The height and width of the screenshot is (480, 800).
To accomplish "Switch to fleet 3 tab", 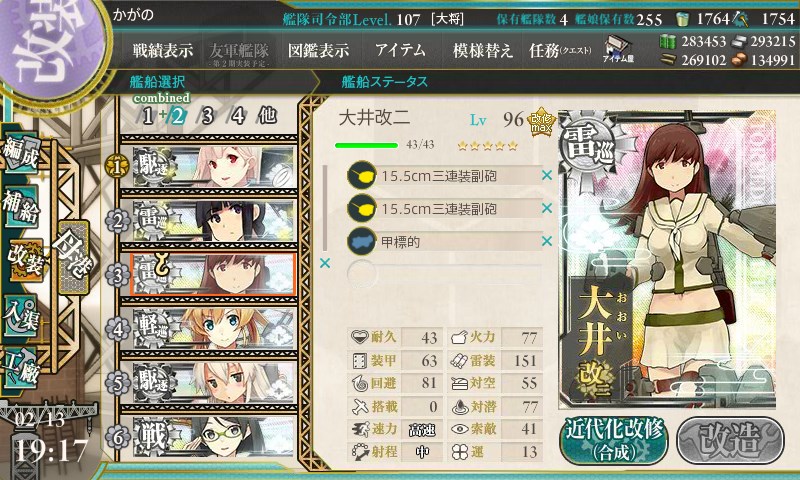I will 207,116.
